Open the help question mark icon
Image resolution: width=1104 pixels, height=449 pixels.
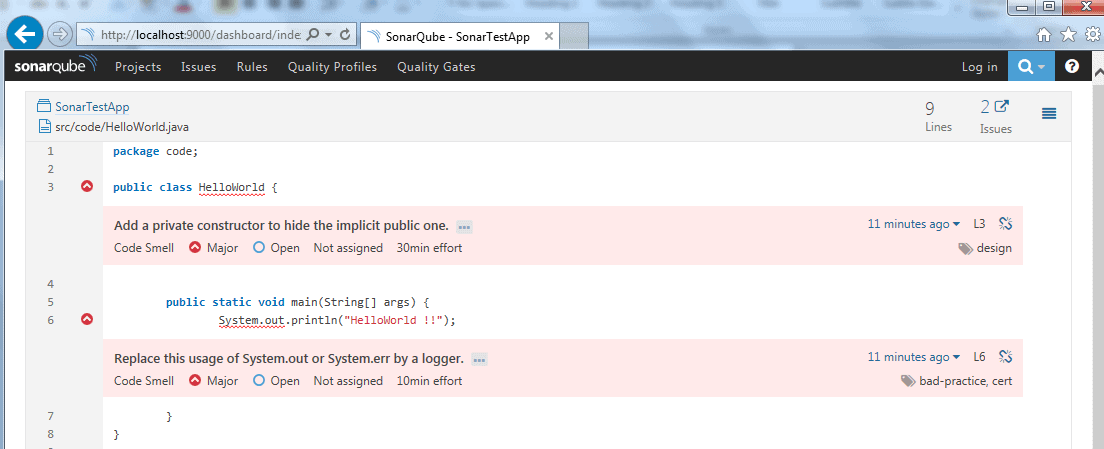pyautogui.click(x=1072, y=66)
